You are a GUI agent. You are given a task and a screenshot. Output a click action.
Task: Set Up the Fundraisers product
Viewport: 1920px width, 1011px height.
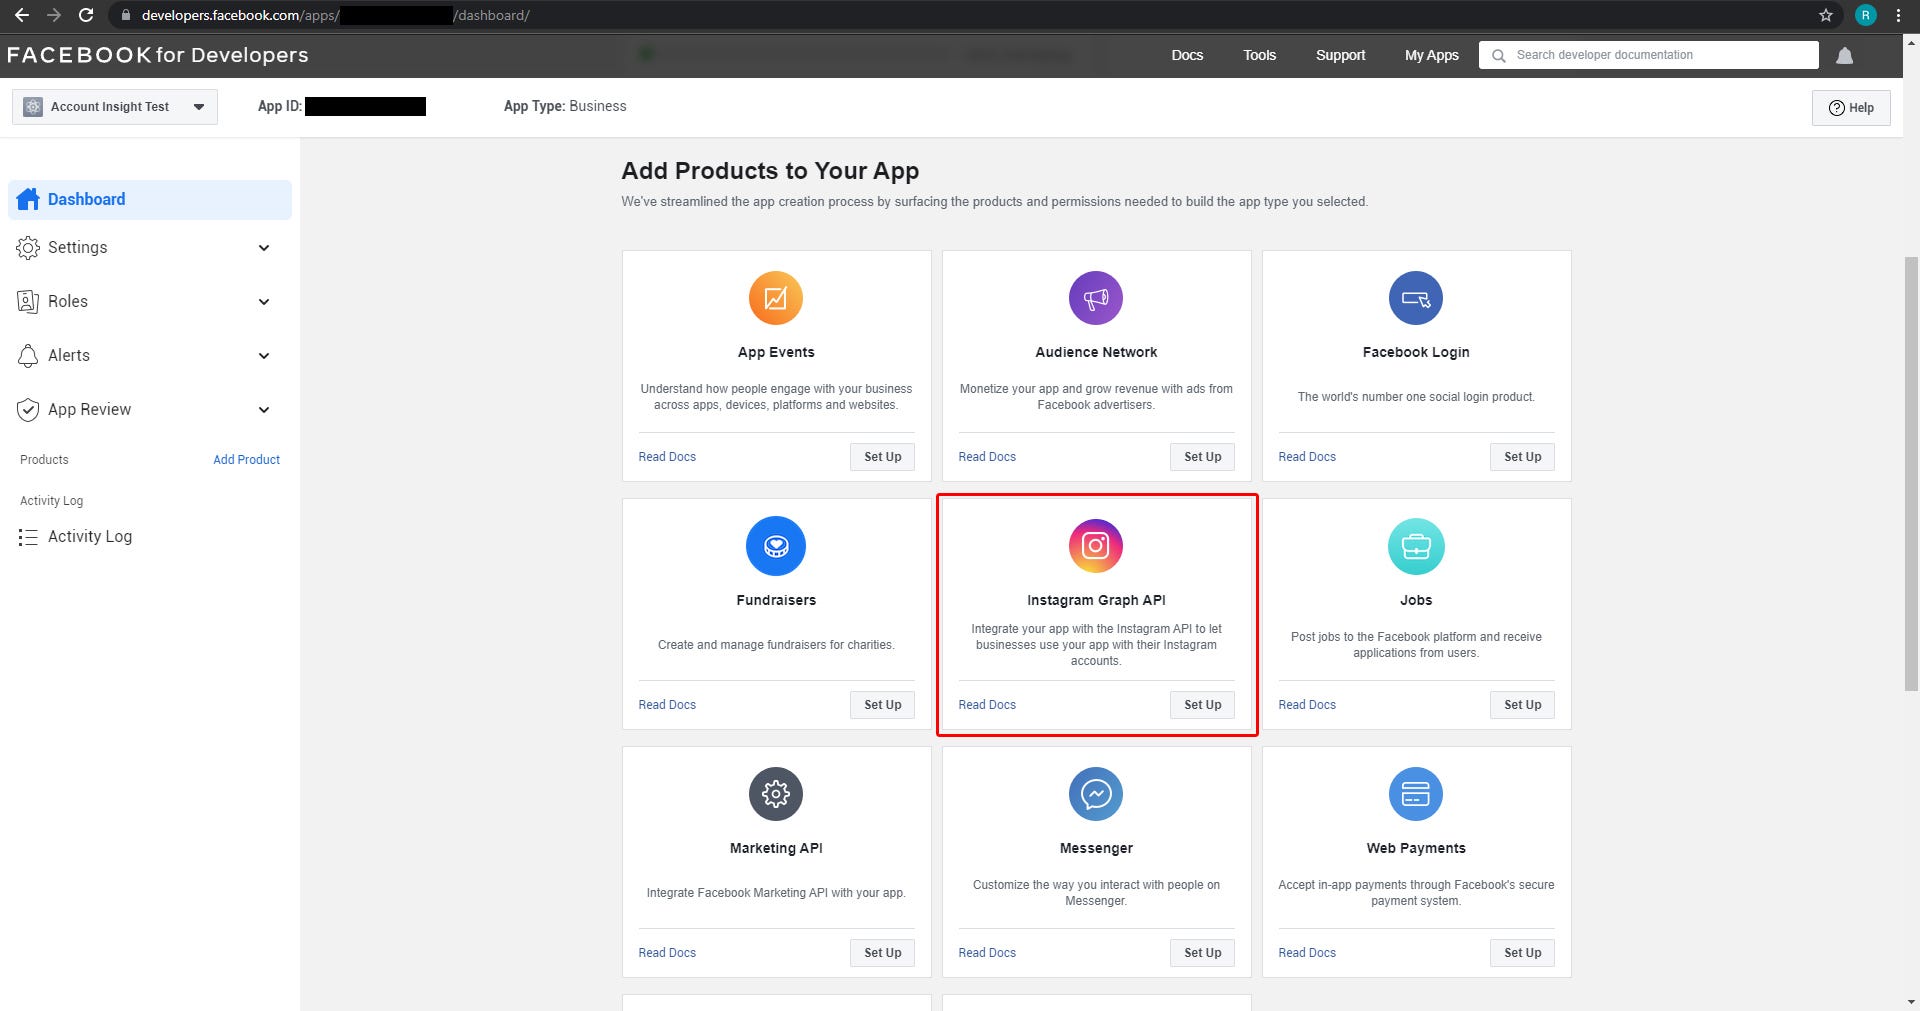(x=882, y=705)
